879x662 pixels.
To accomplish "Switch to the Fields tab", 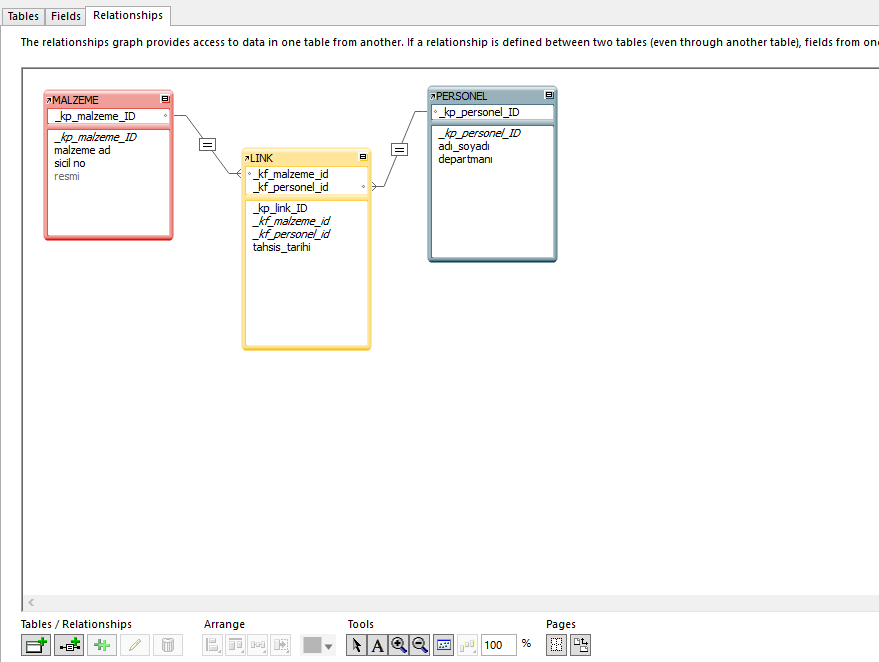I will pyautogui.click(x=66, y=16).
